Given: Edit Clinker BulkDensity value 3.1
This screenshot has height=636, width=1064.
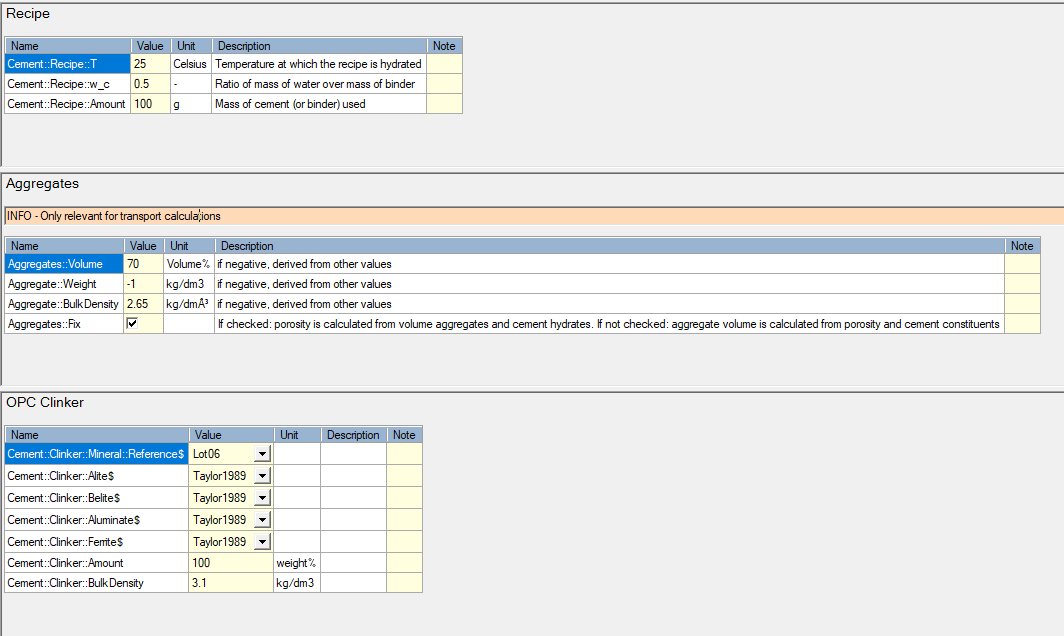Looking at the screenshot, I should [230, 583].
